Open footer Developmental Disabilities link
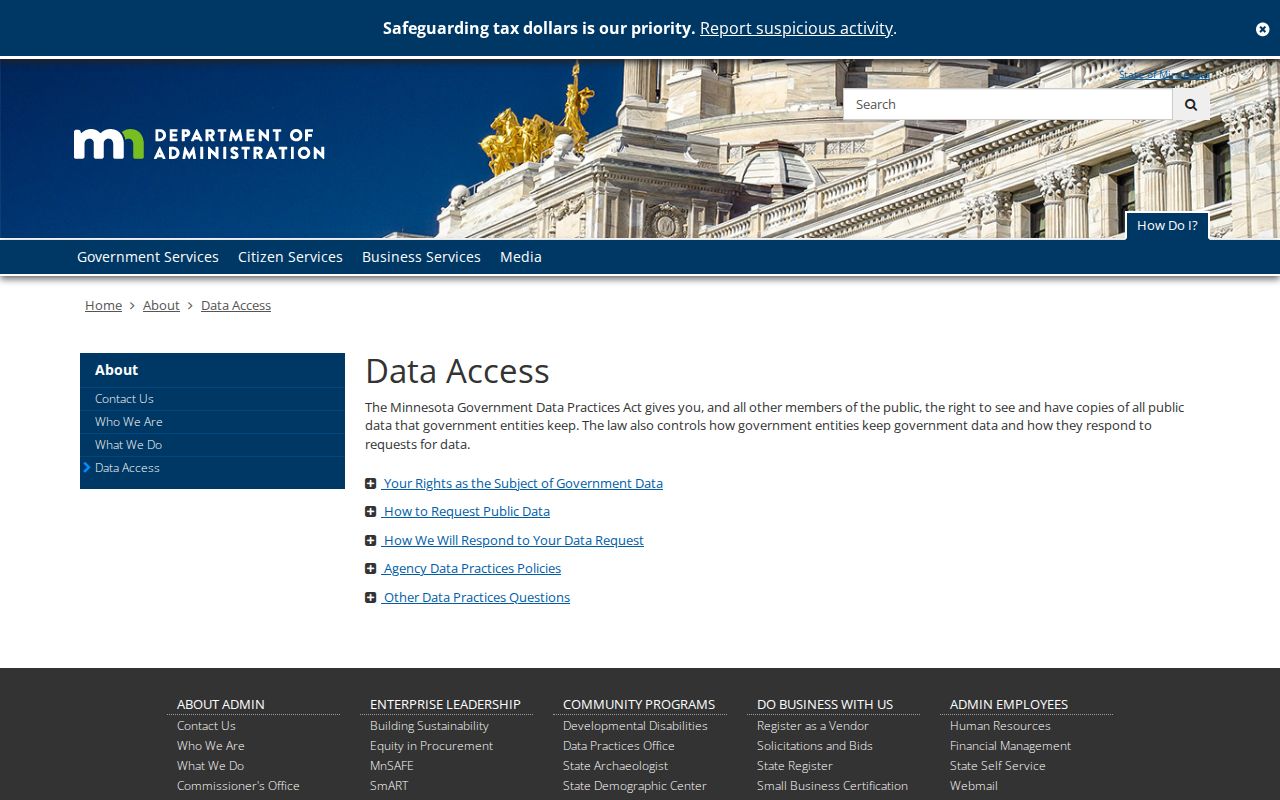 [x=635, y=726]
